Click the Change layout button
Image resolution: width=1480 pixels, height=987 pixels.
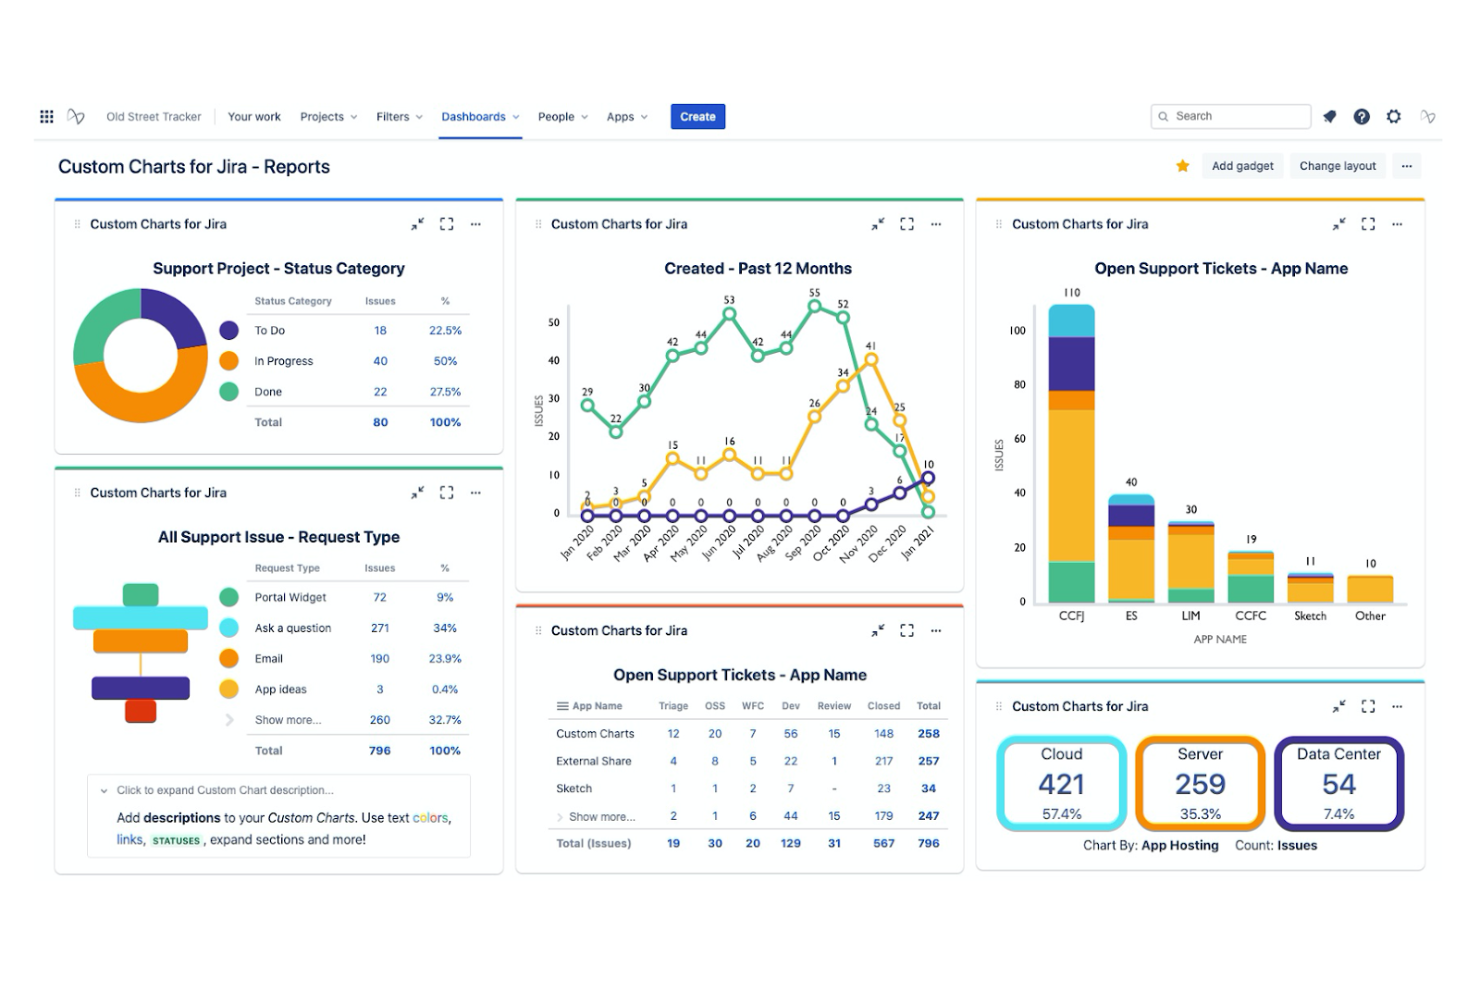tap(1337, 166)
